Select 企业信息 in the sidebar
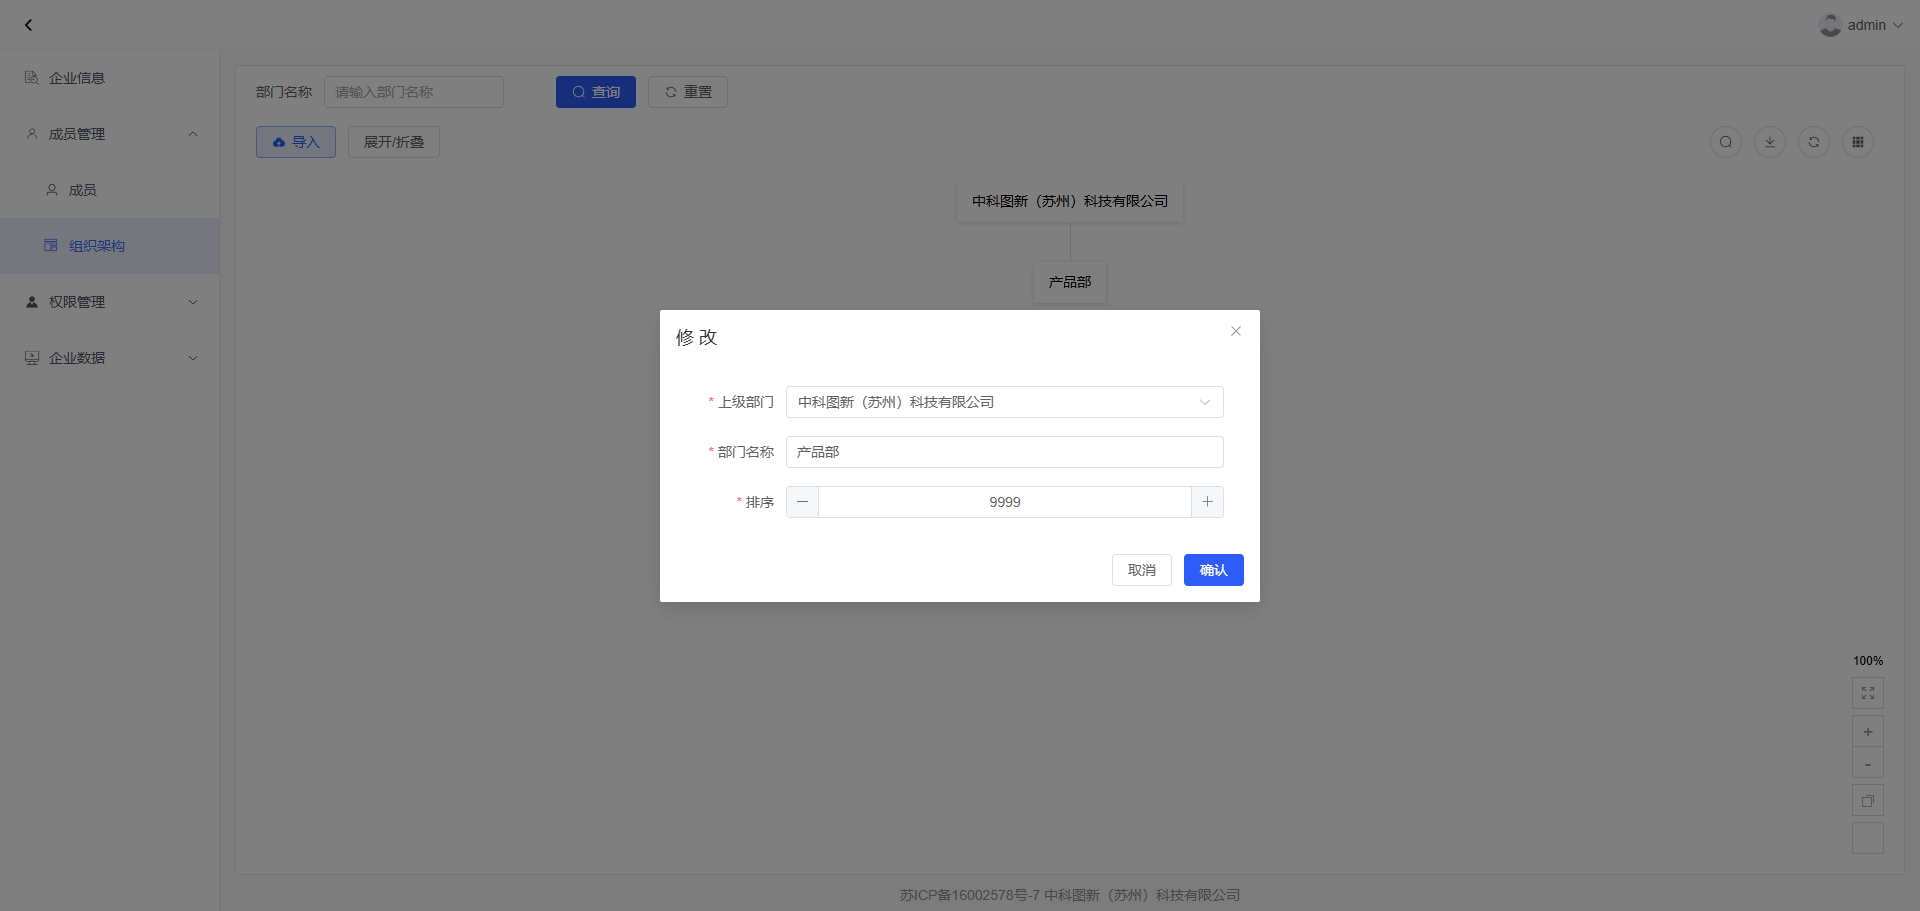Screen dimensions: 1920x911 coord(77,78)
